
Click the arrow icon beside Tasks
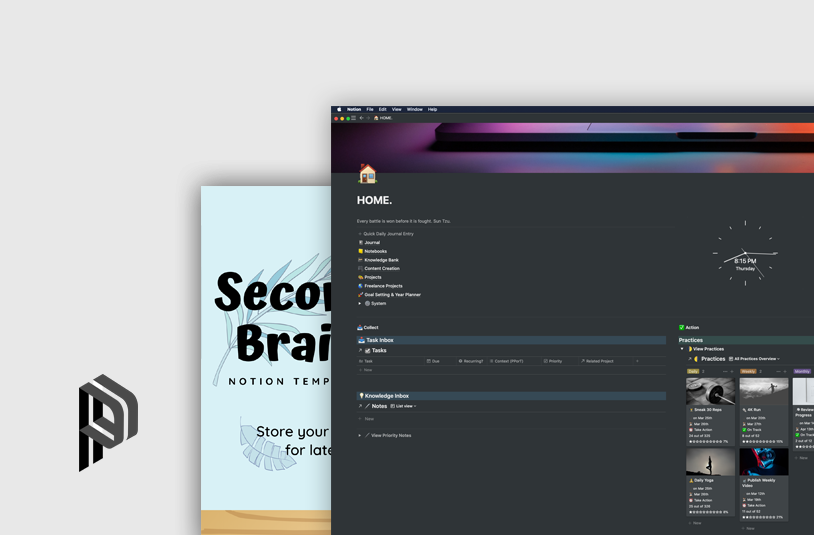(x=360, y=351)
